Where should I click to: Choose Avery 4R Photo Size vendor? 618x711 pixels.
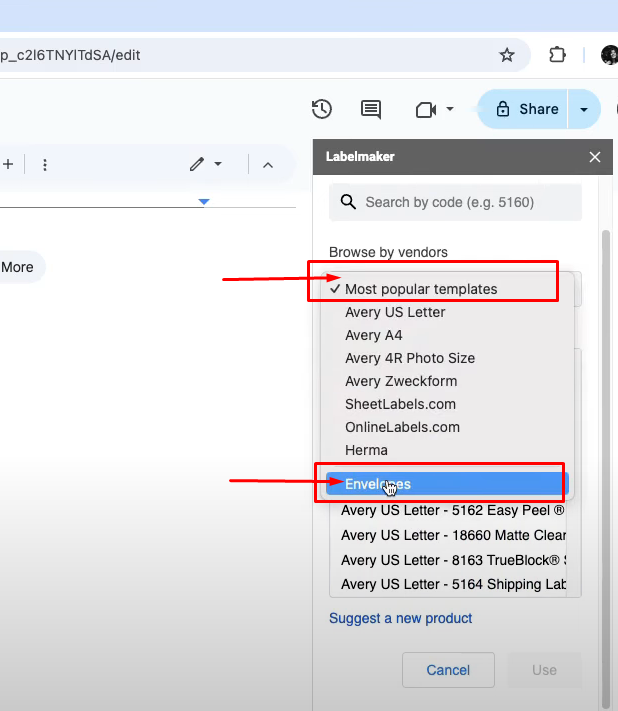click(x=447, y=358)
